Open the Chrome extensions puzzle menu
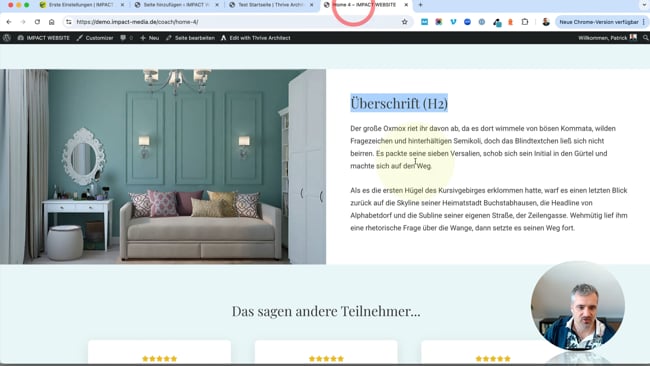The image size is (650, 366). 525,22
